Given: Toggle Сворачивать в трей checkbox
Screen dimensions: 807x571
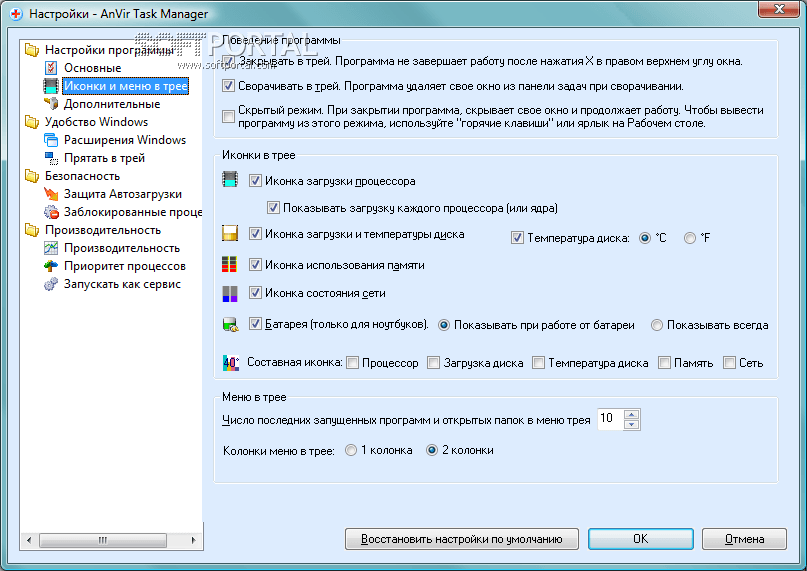Looking at the screenshot, I should point(229,85).
